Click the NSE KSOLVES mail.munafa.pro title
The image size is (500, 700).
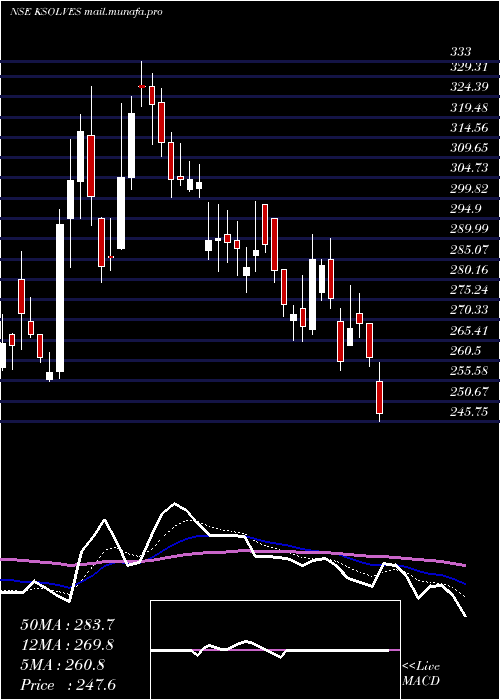point(85,12)
